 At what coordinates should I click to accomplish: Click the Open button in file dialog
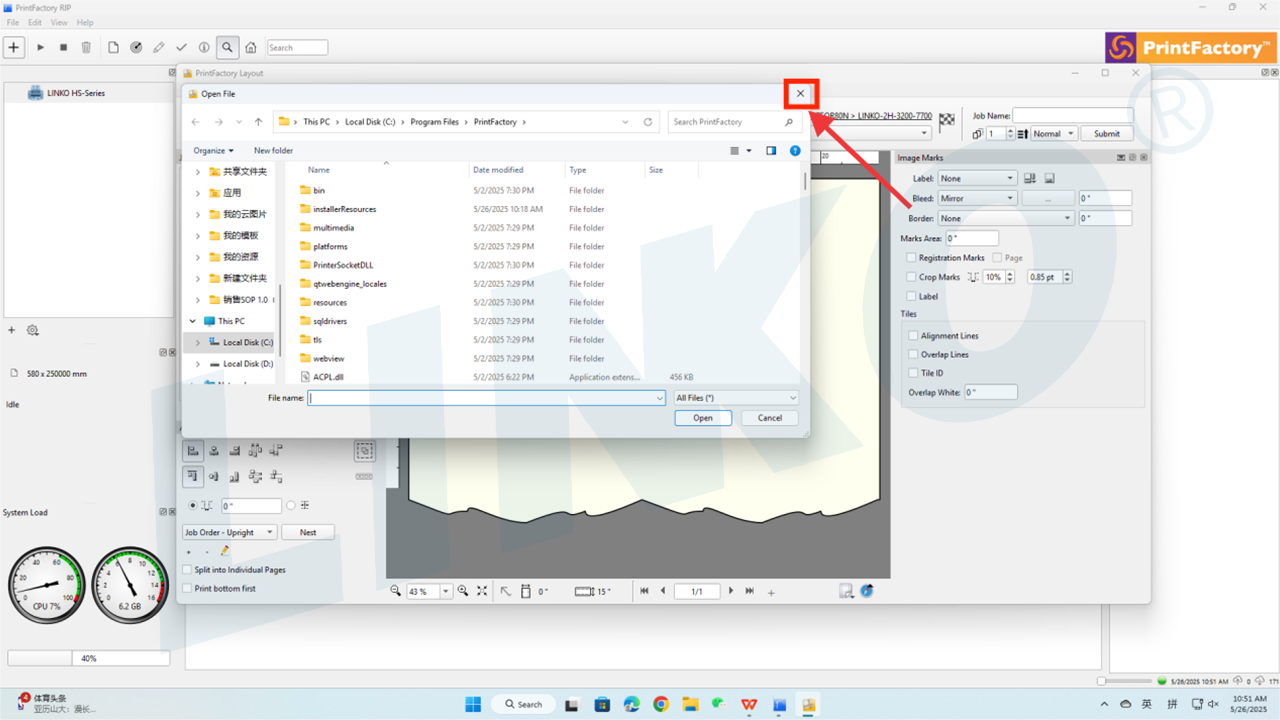[703, 418]
